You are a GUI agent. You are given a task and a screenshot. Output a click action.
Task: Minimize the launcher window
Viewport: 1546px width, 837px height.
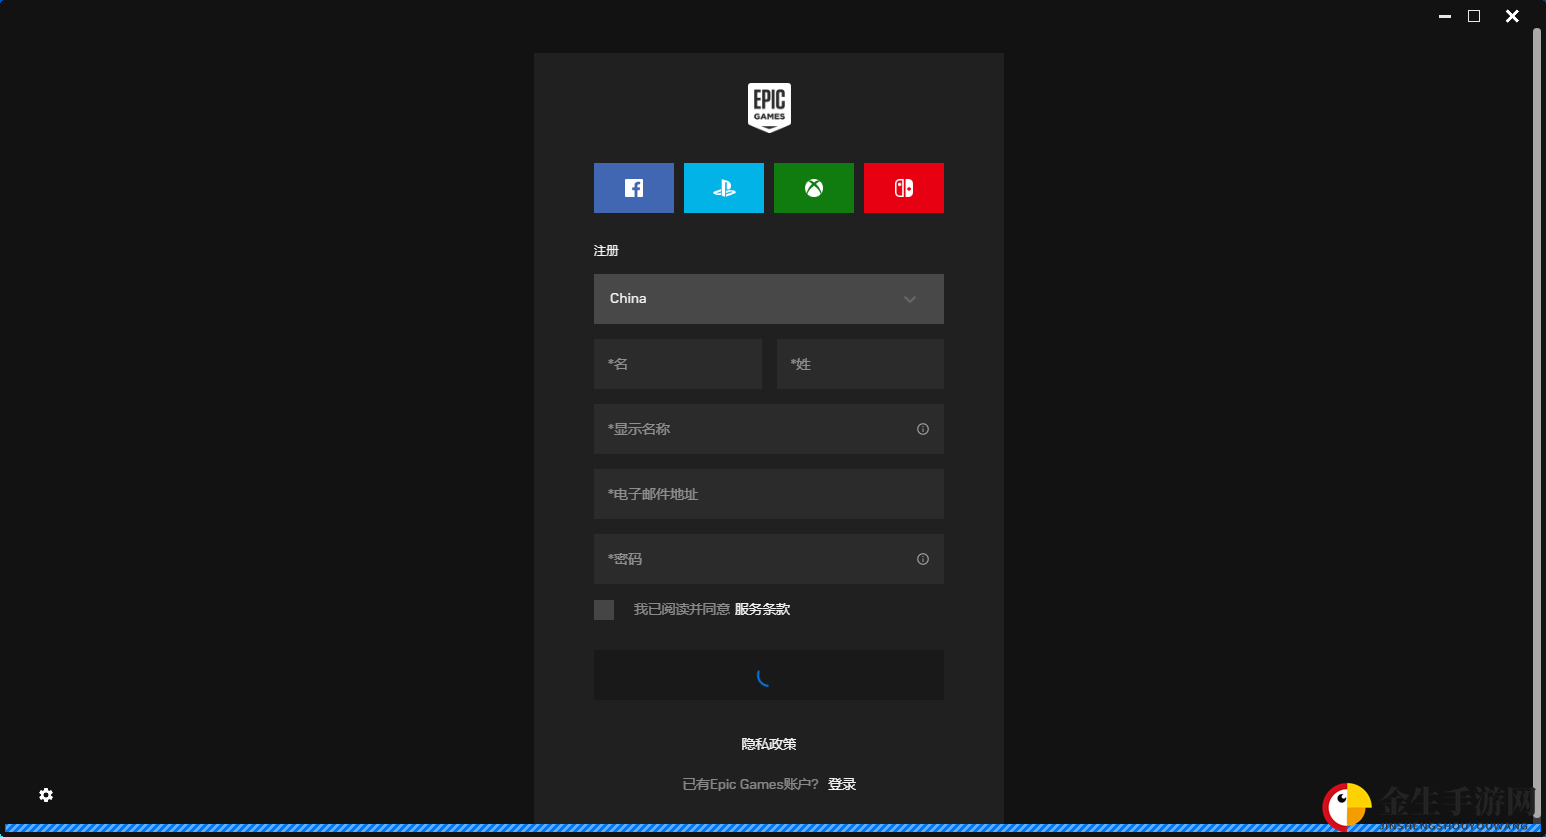[x=1445, y=16]
